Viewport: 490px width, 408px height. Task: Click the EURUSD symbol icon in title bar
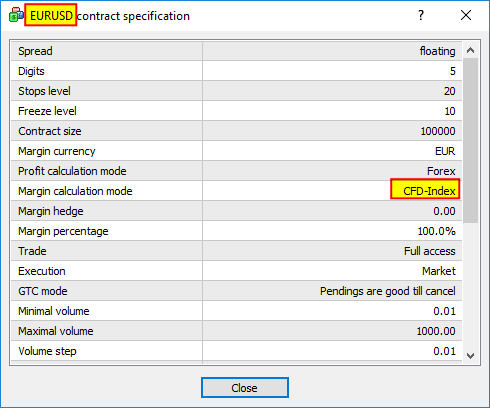tap(16, 15)
